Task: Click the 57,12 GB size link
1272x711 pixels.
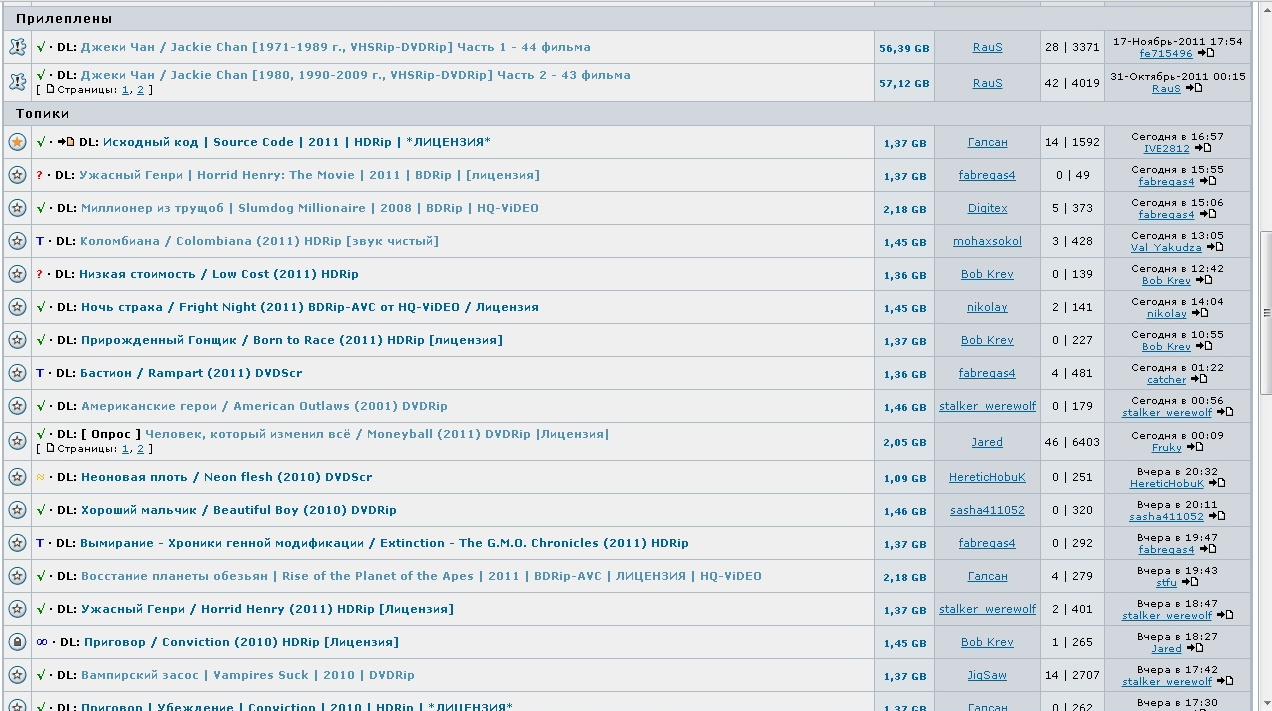Action: pyautogui.click(x=904, y=83)
